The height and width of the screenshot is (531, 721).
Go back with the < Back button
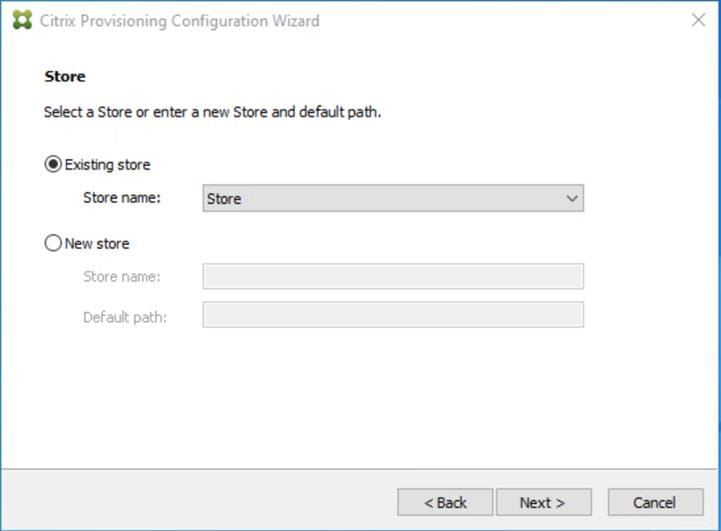(x=445, y=502)
